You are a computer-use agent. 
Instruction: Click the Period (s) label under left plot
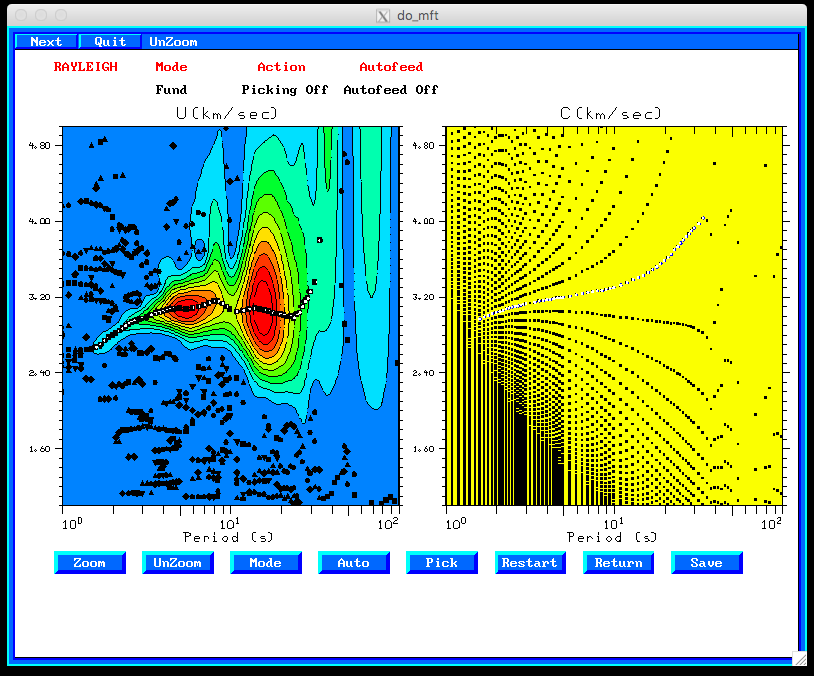click(228, 537)
